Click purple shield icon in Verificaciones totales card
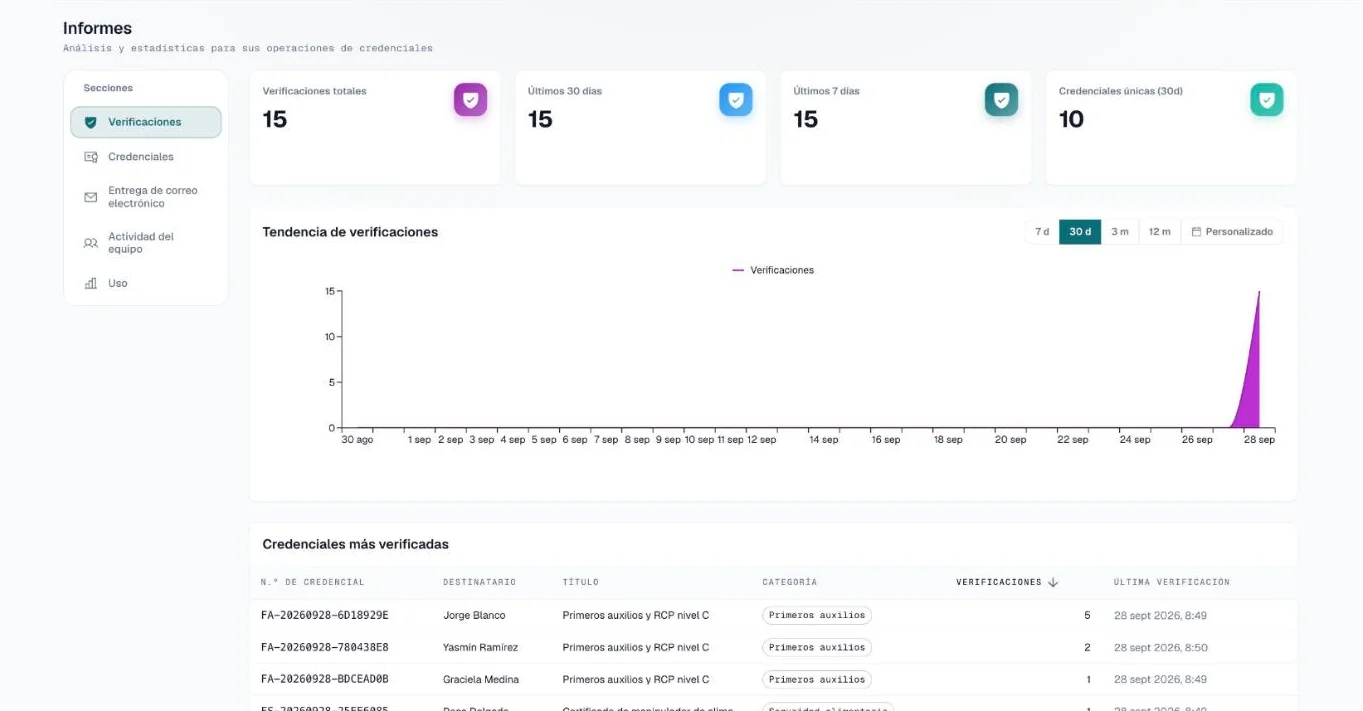 click(x=470, y=100)
